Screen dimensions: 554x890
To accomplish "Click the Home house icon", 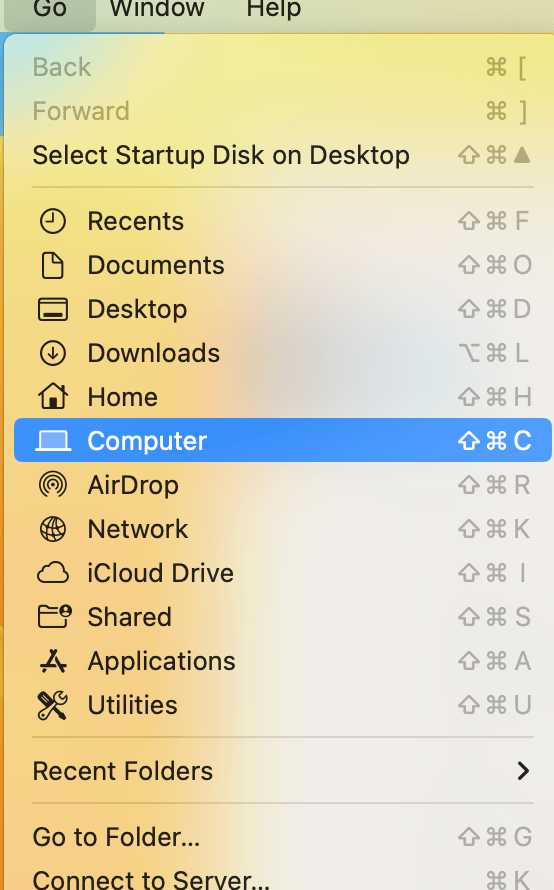I will click(x=53, y=396).
